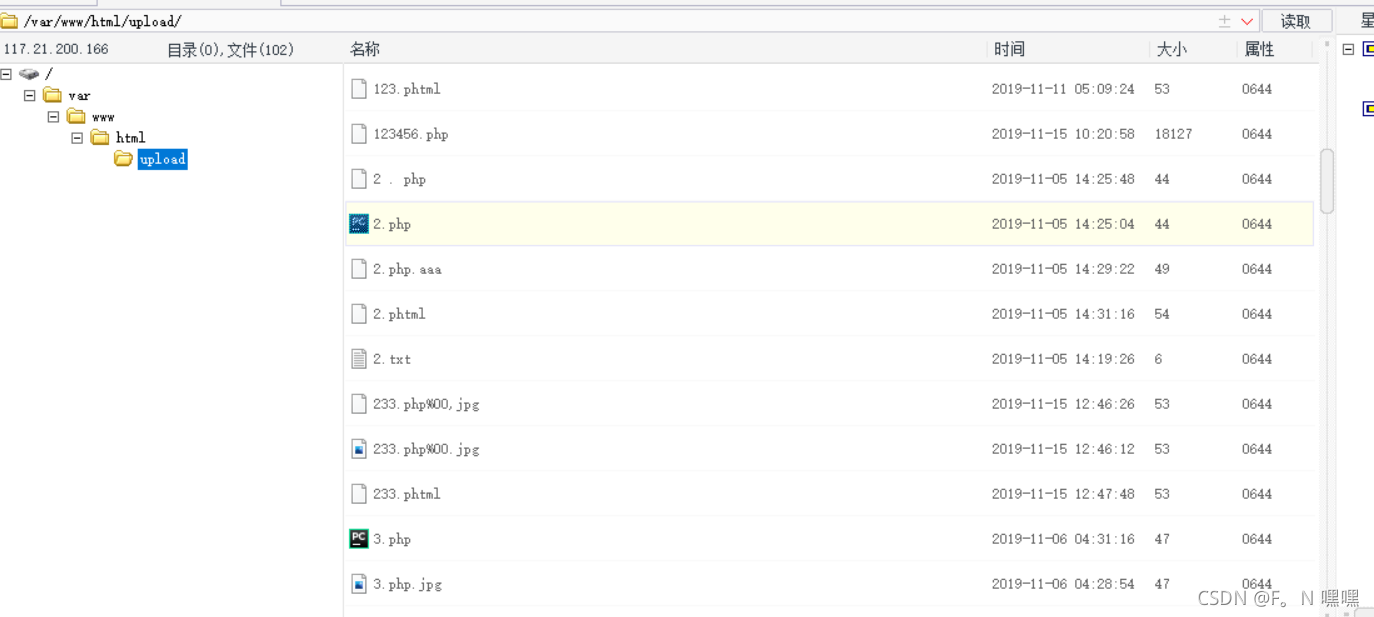Select file name 3.php.jpg
Screen dimensions: 1374x617
(x=407, y=584)
